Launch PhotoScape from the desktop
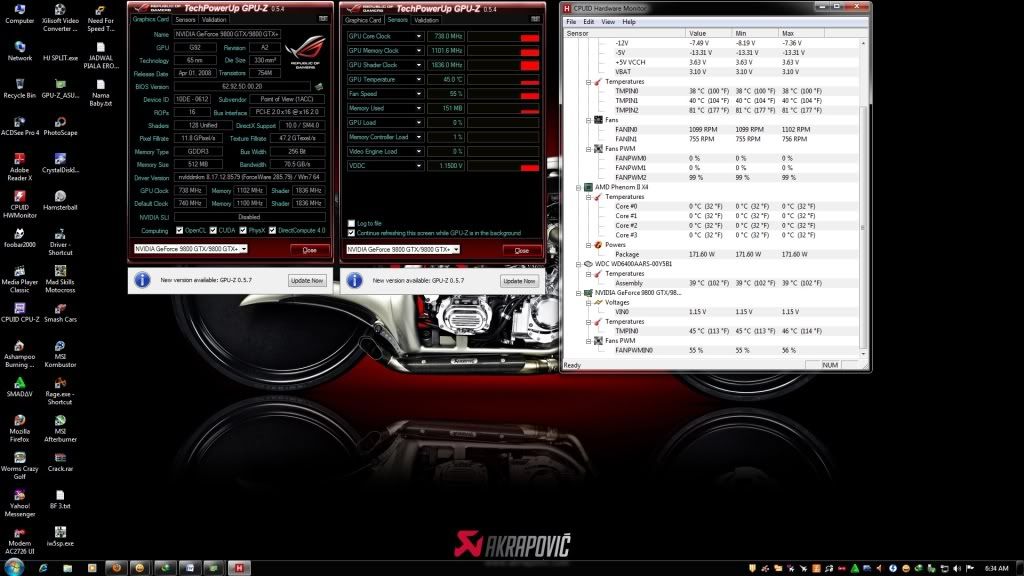 tap(60, 126)
